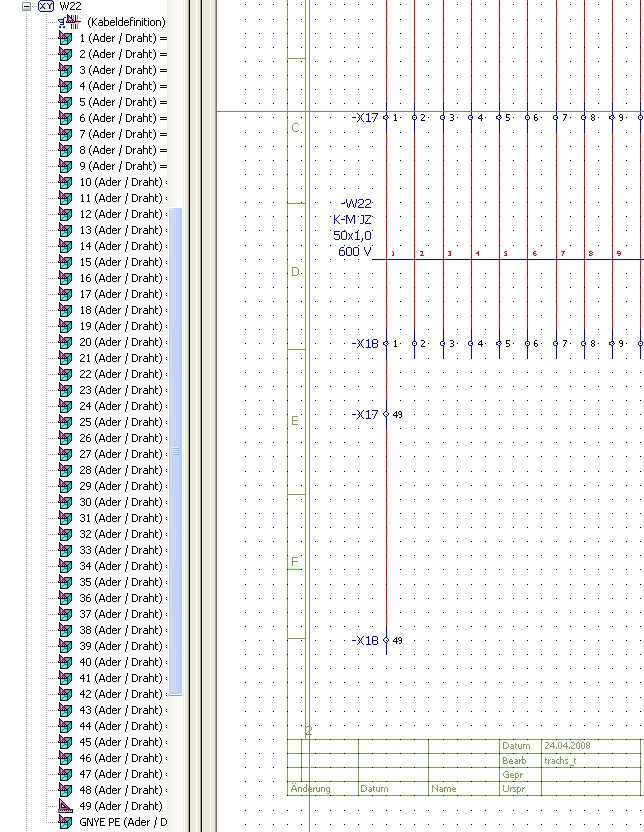Select the icon for wire 16 (Ader / Draht)

tap(65, 278)
